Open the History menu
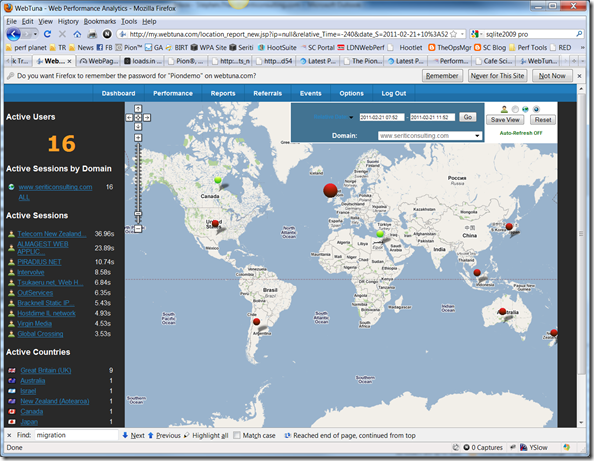Image resolution: width=594 pixels, height=461 pixels. [68, 21]
